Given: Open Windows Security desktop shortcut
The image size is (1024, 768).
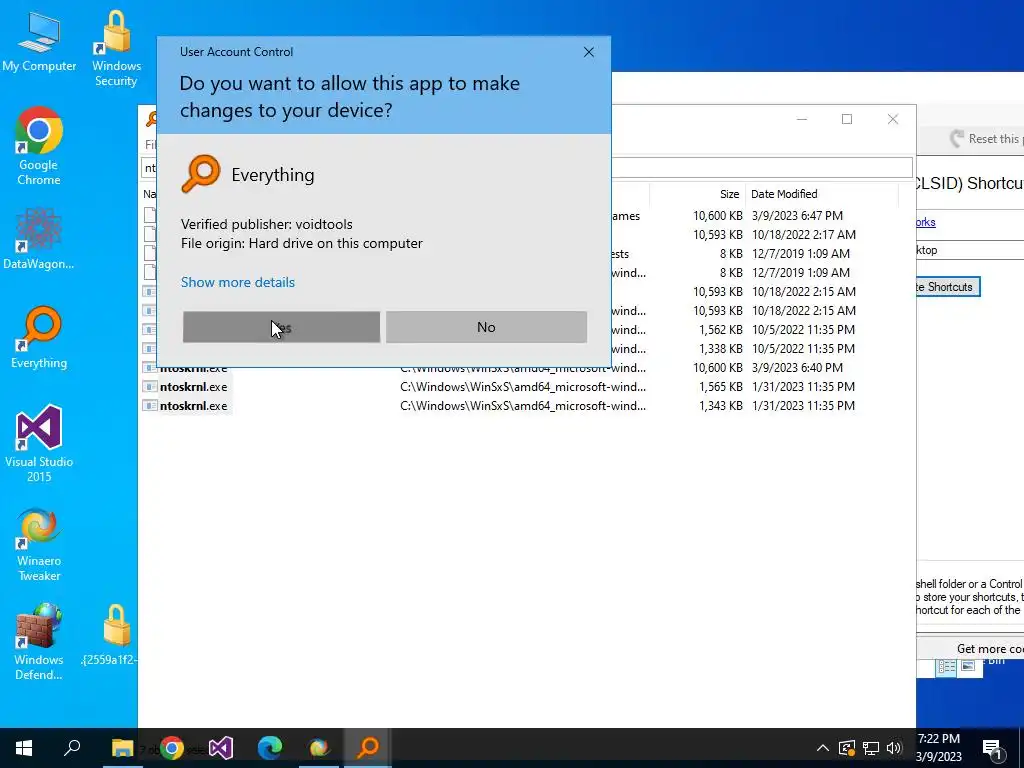Looking at the screenshot, I should 116,48.
